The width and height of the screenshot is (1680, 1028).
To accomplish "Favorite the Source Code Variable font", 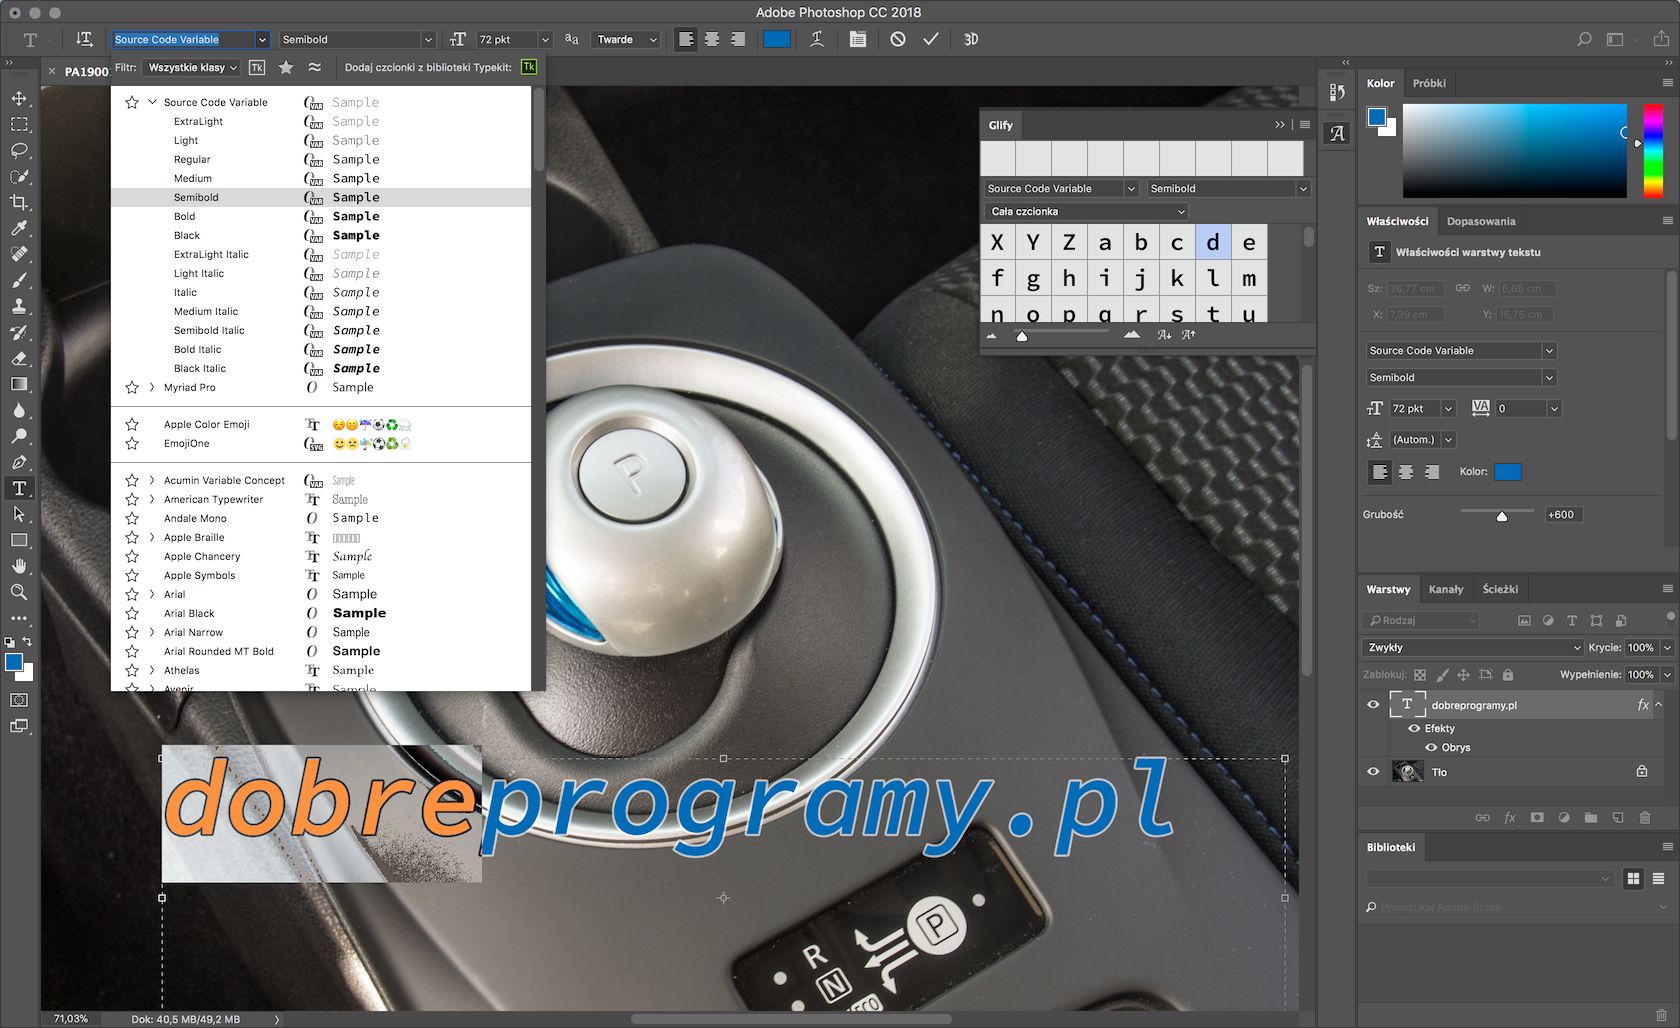I will 132,102.
